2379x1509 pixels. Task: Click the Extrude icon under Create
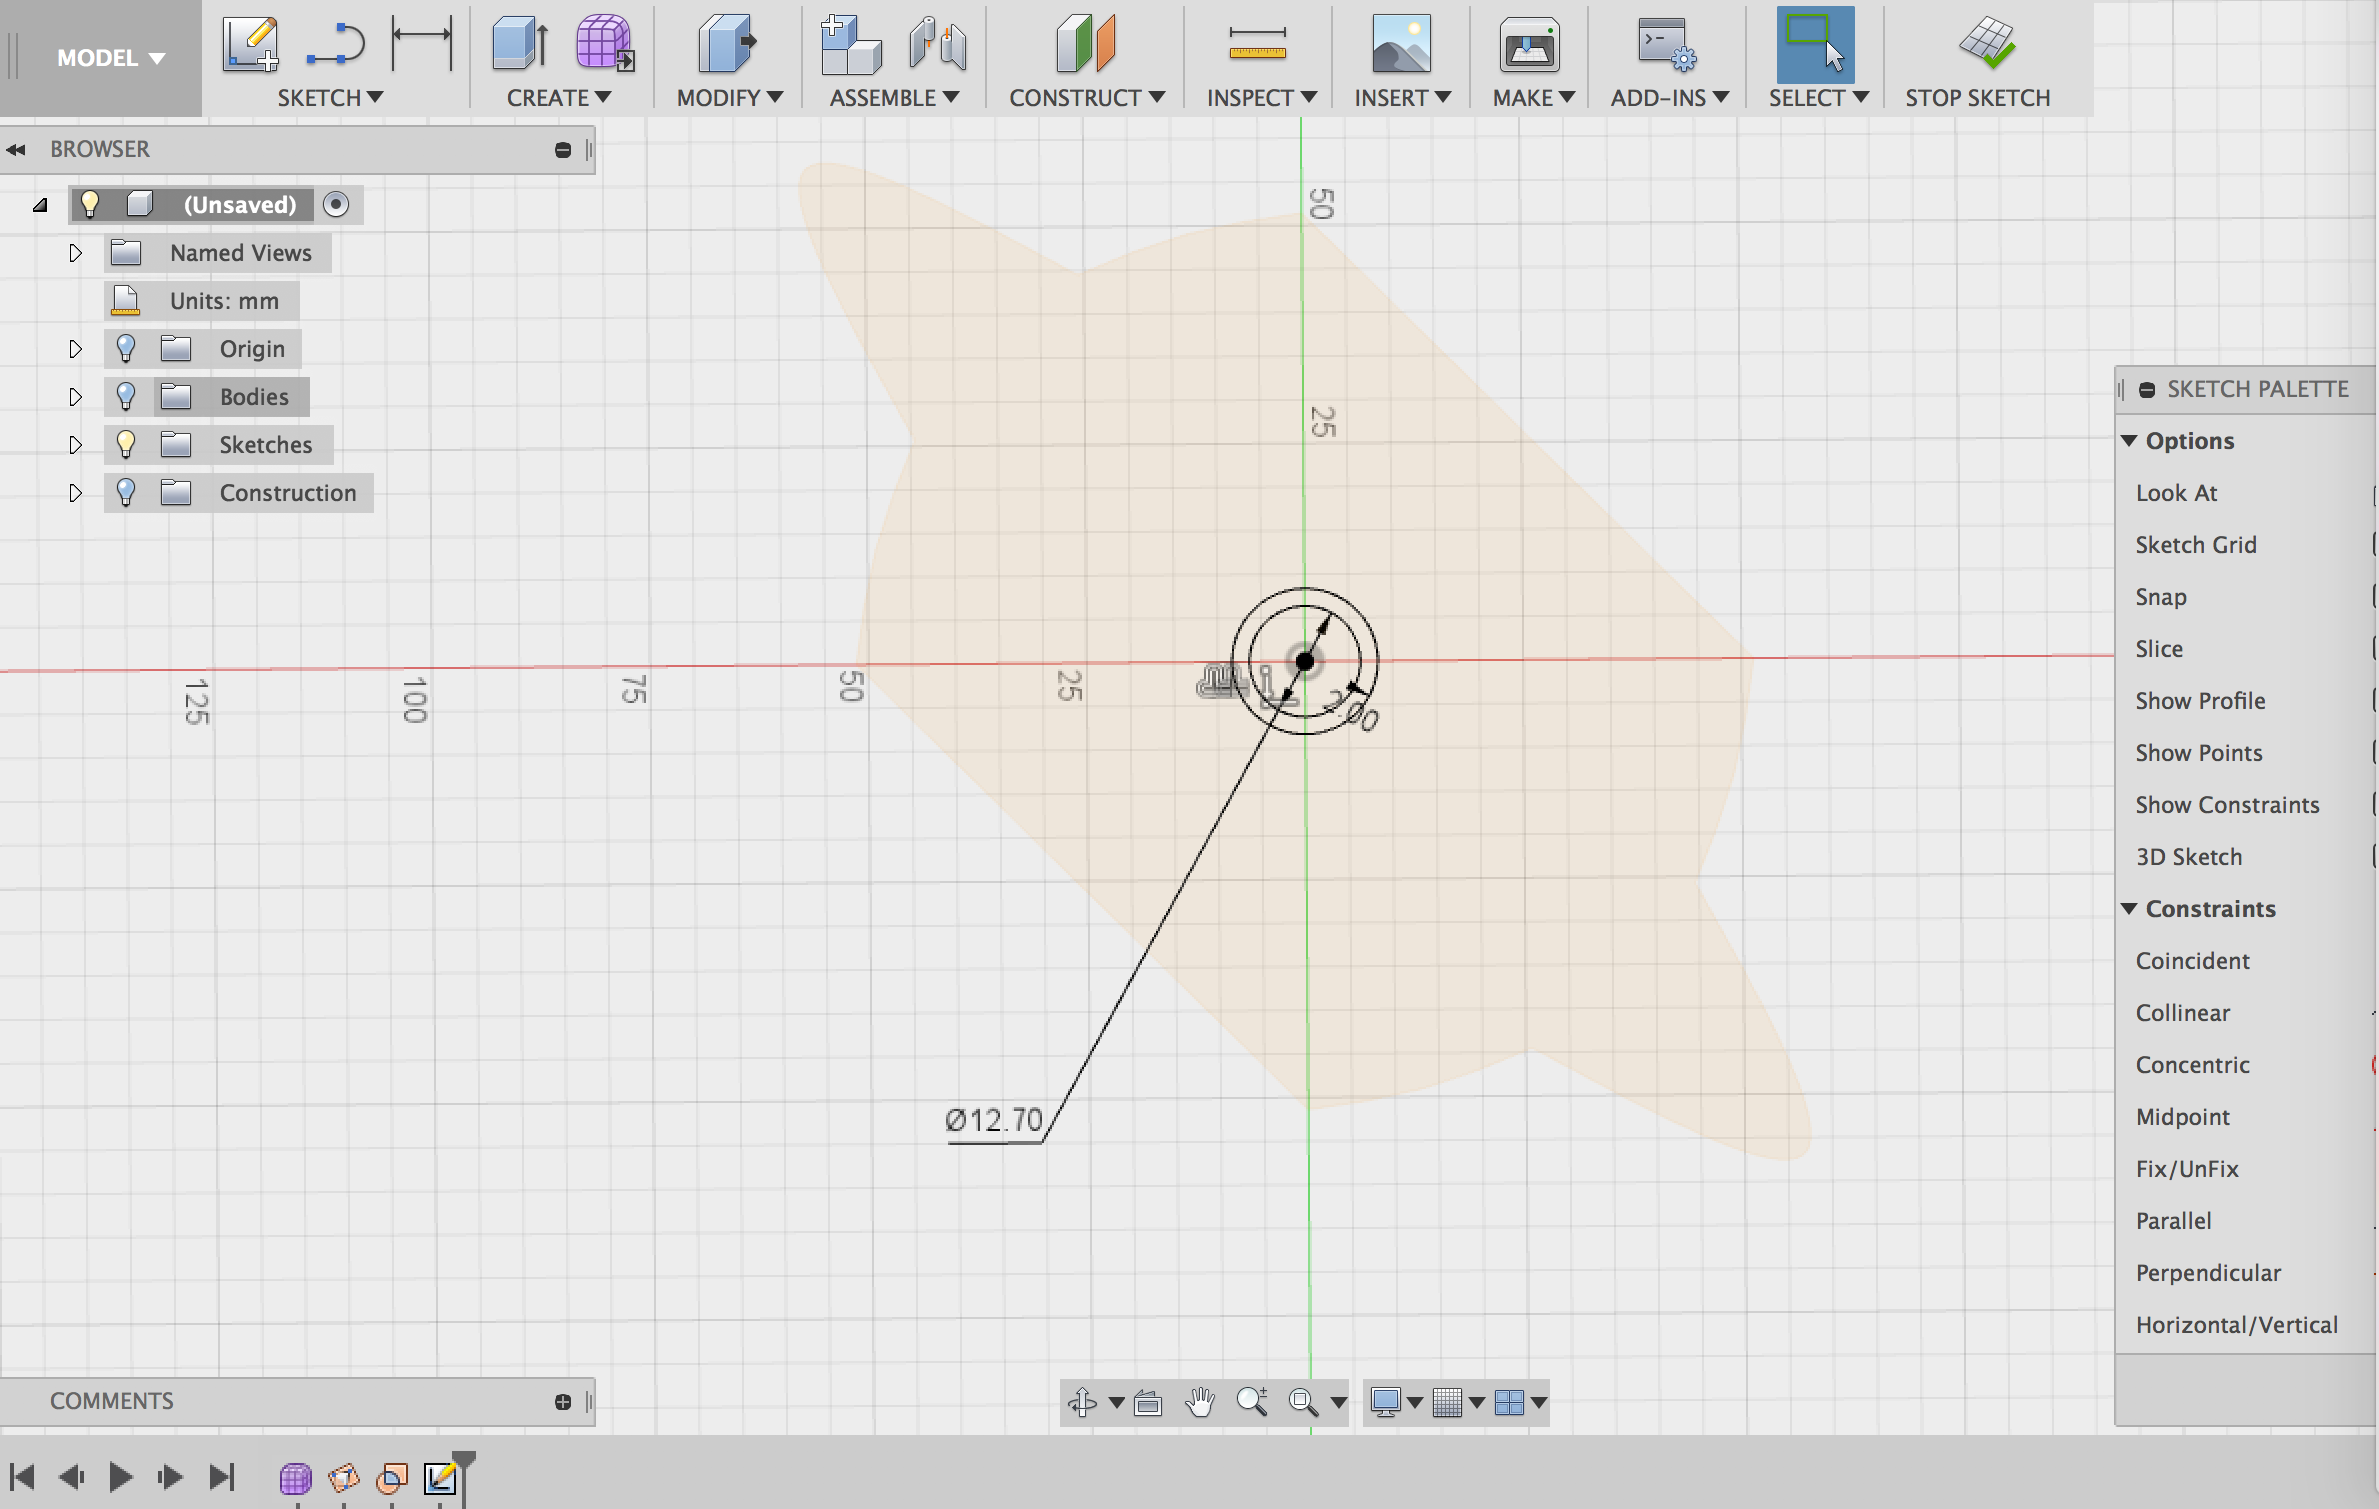point(520,44)
